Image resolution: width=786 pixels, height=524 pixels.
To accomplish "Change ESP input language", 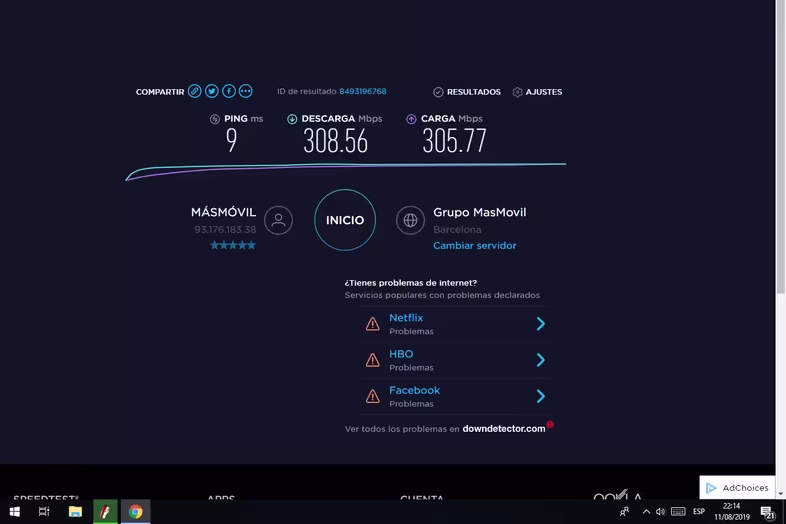I will (699, 511).
